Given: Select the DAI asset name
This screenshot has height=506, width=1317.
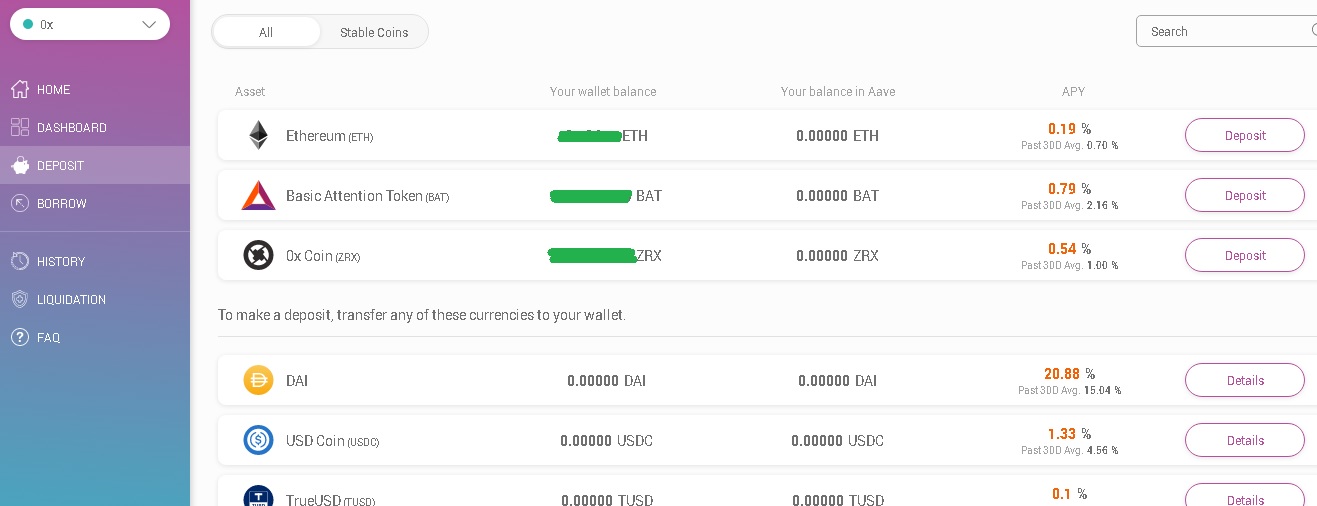Looking at the screenshot, I should [297, 381].
